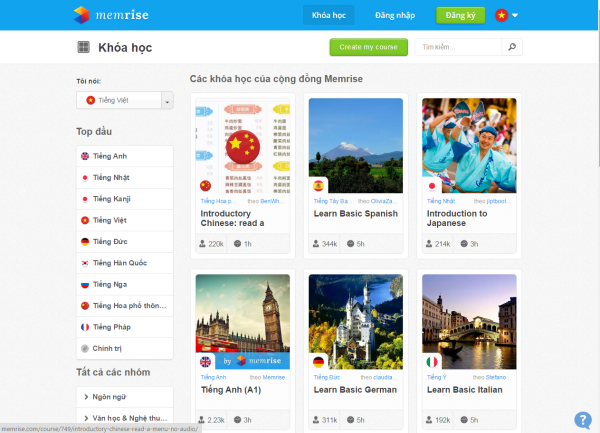Open Learn Basic Spanish course title

click(x=356, y=214)
